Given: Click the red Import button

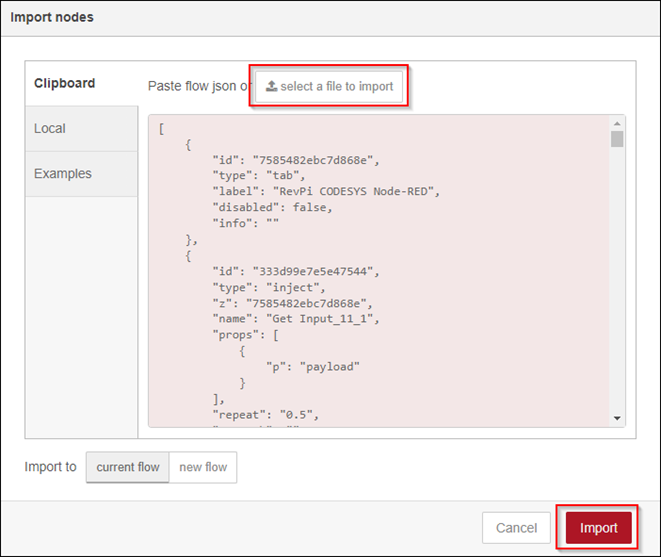Looking at the screenshot, I should [598, 528].
